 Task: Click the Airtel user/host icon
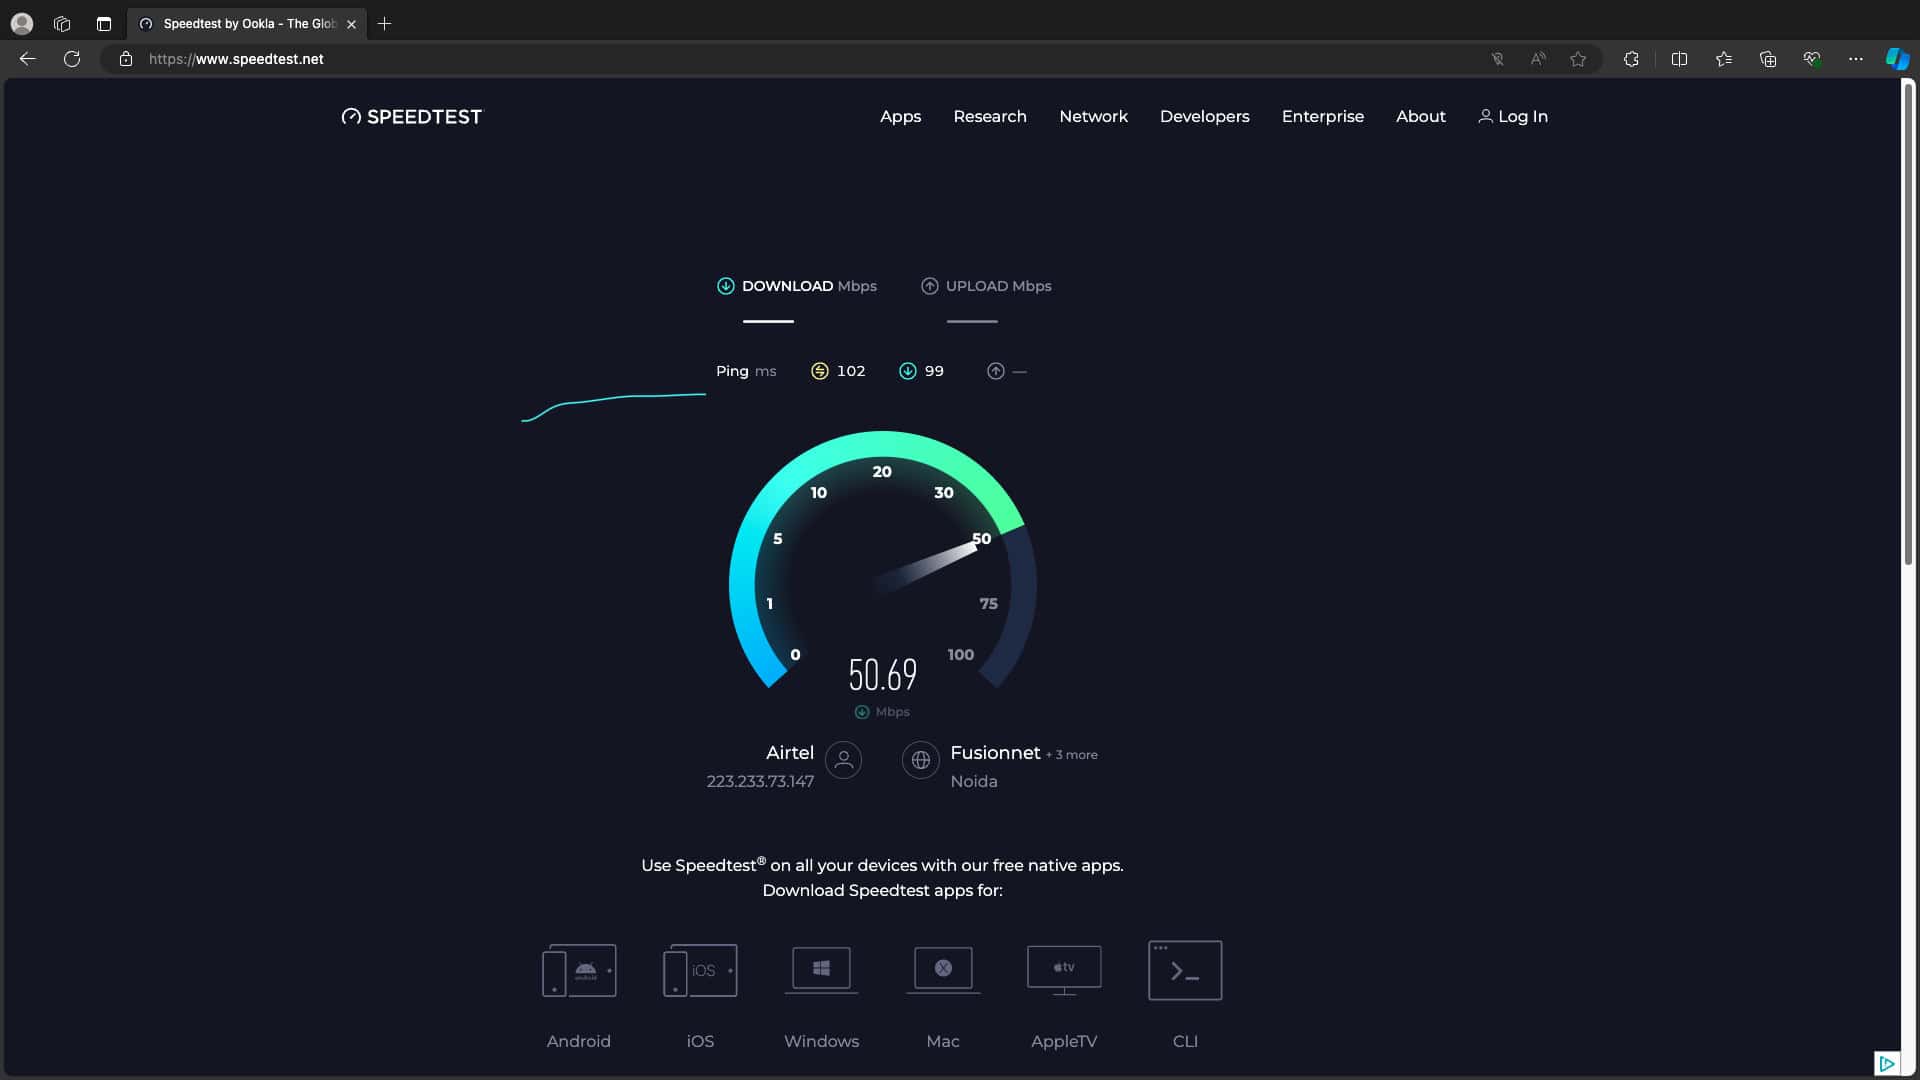pos(843,760)
